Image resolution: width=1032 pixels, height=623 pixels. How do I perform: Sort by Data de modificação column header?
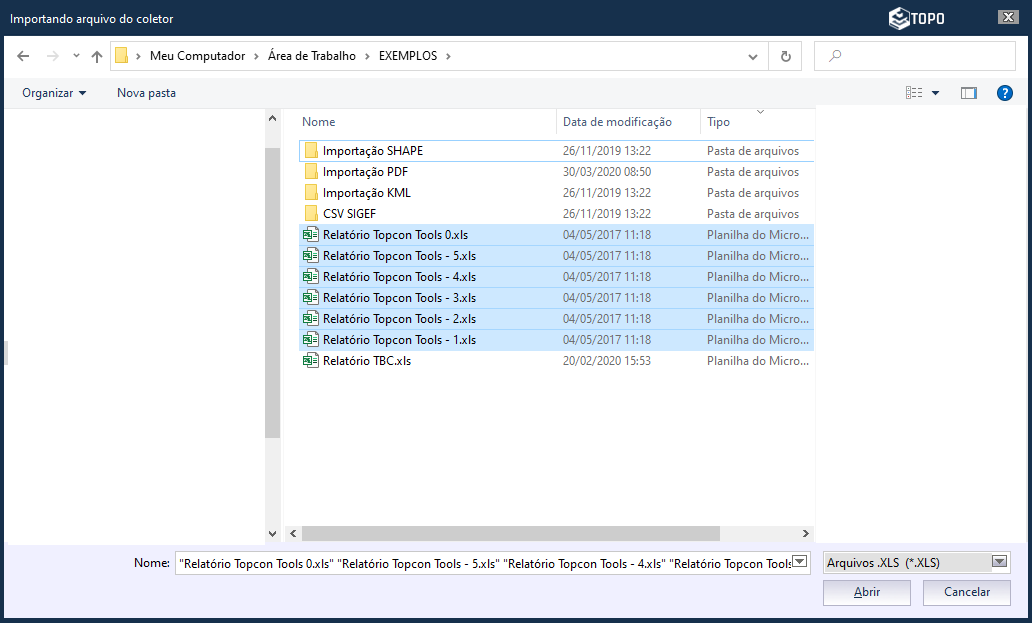click(x=617, y=122)
